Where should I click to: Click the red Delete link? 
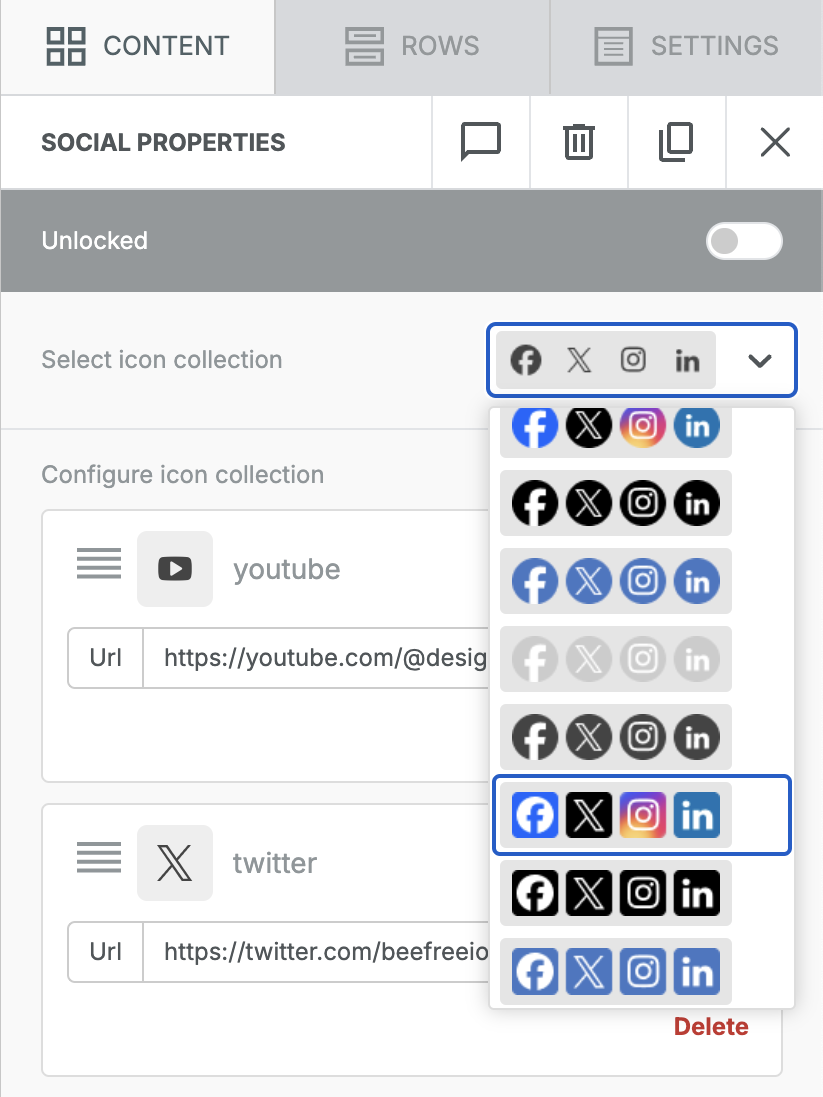pyautogui.click(x=710, y=1027)
